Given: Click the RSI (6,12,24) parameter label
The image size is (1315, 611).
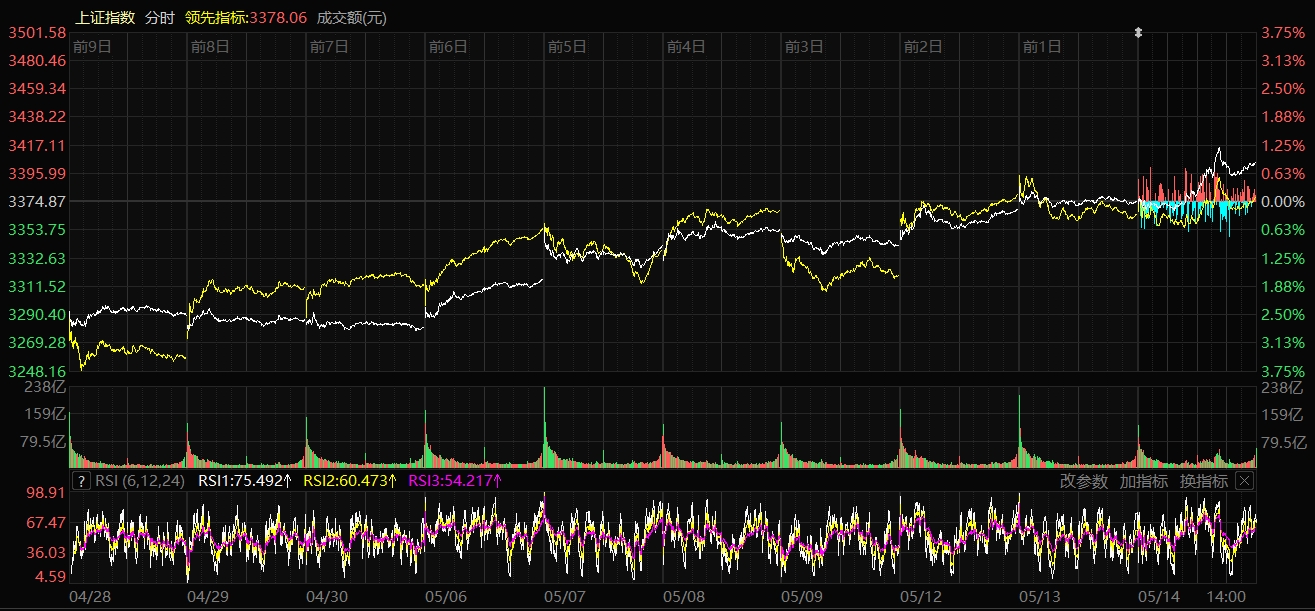Looking at the screenshot, I should click(142, 481).
